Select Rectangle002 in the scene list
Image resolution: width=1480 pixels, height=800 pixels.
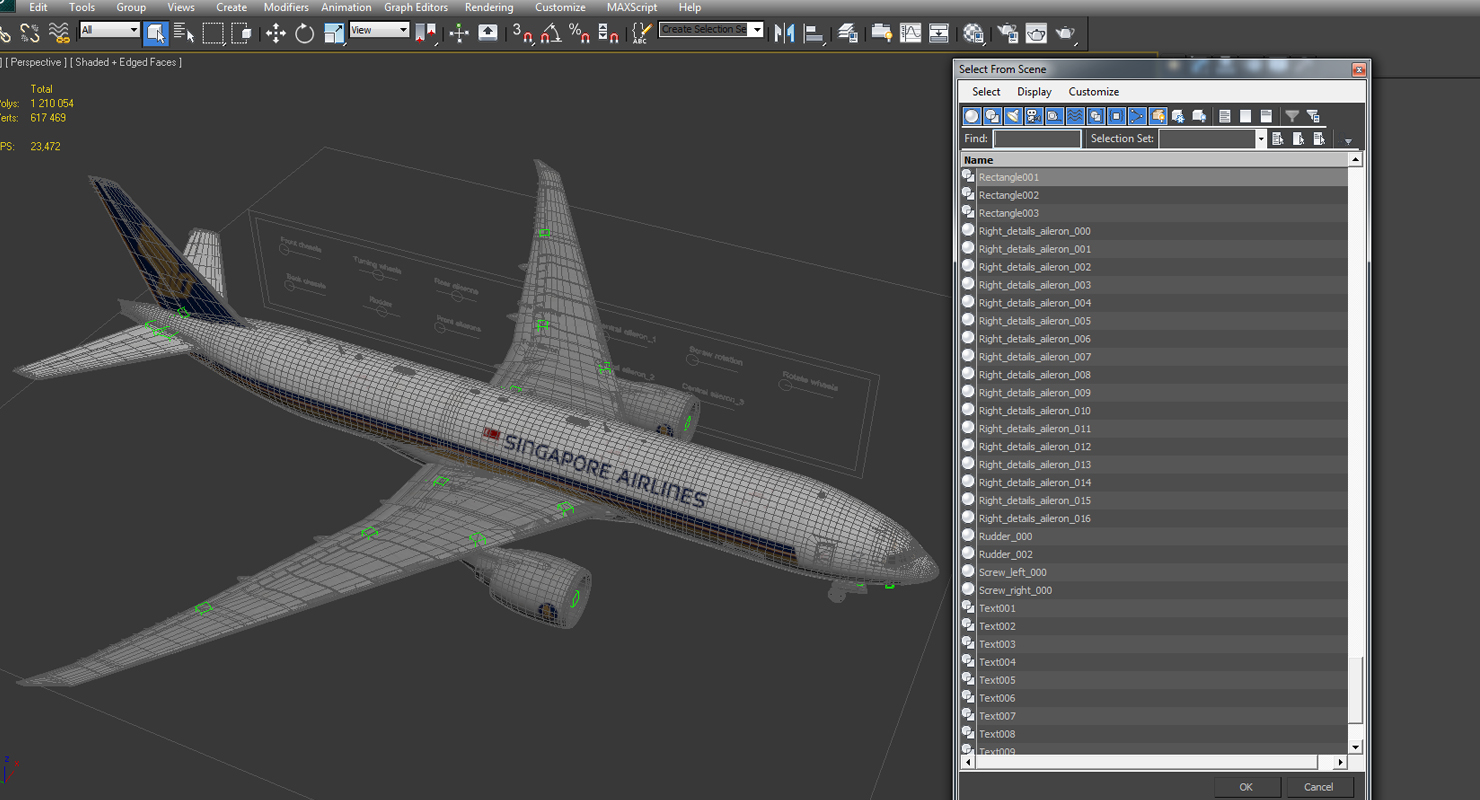[x=1155, y=195]
